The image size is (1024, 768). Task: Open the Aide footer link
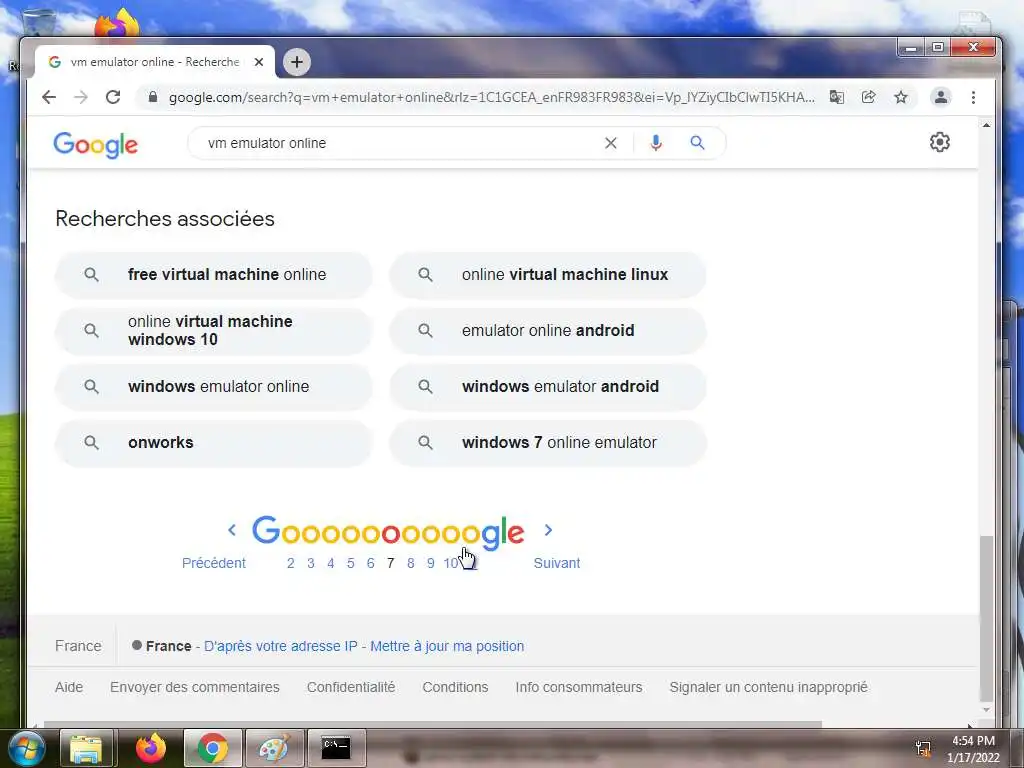click(69, 687)
